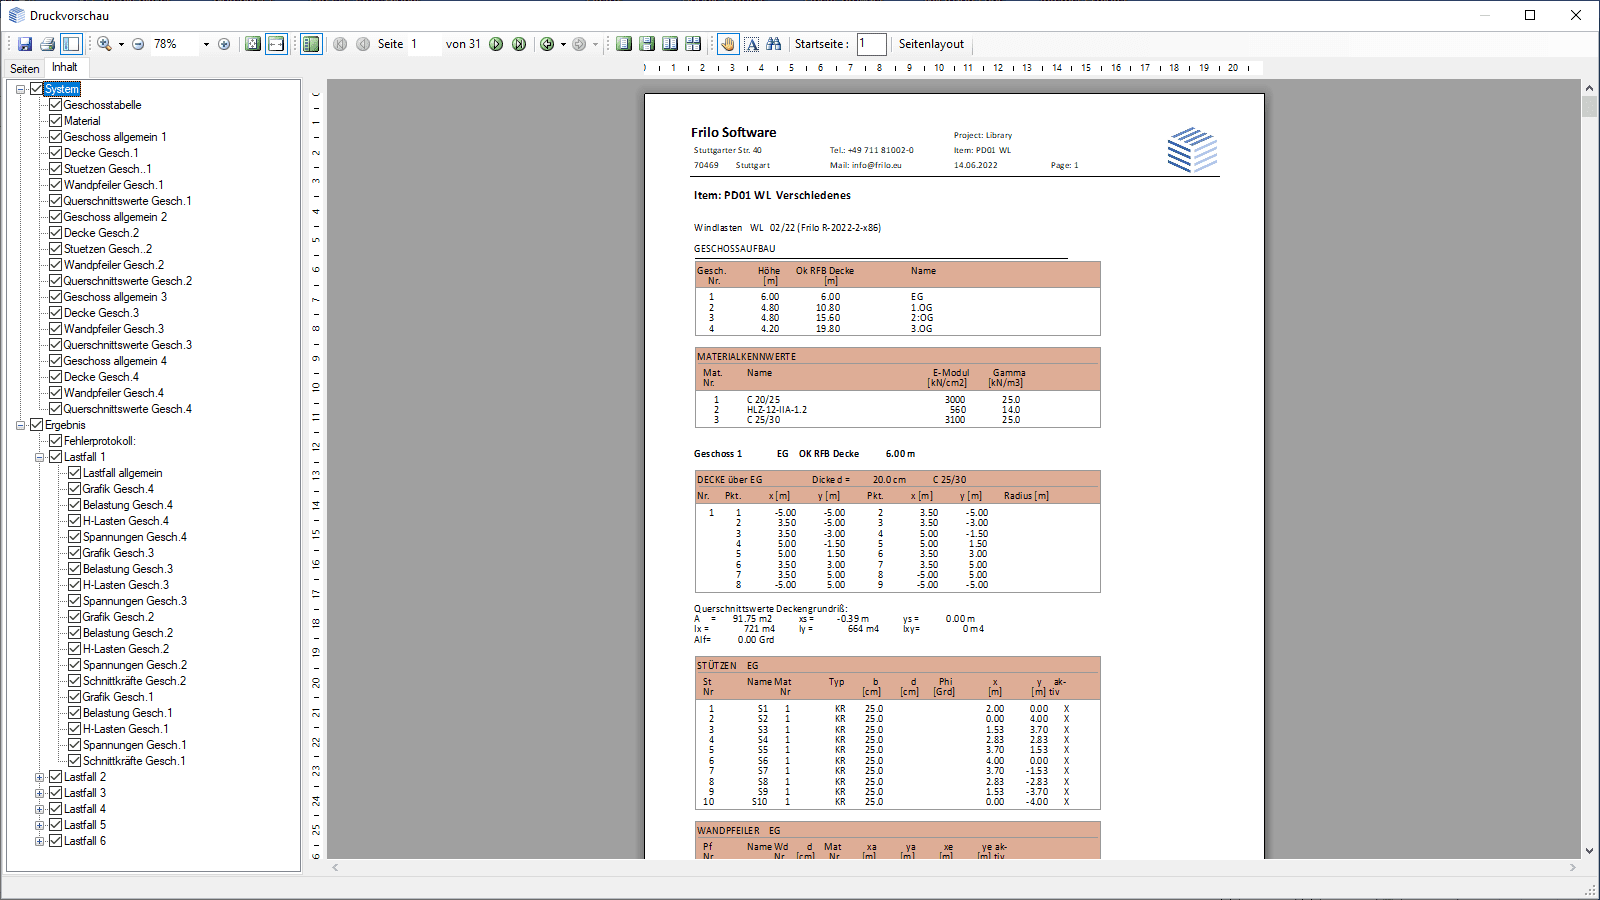Go to the first page icon
This screenshot has height=900, width=1600.
[340, 44]
